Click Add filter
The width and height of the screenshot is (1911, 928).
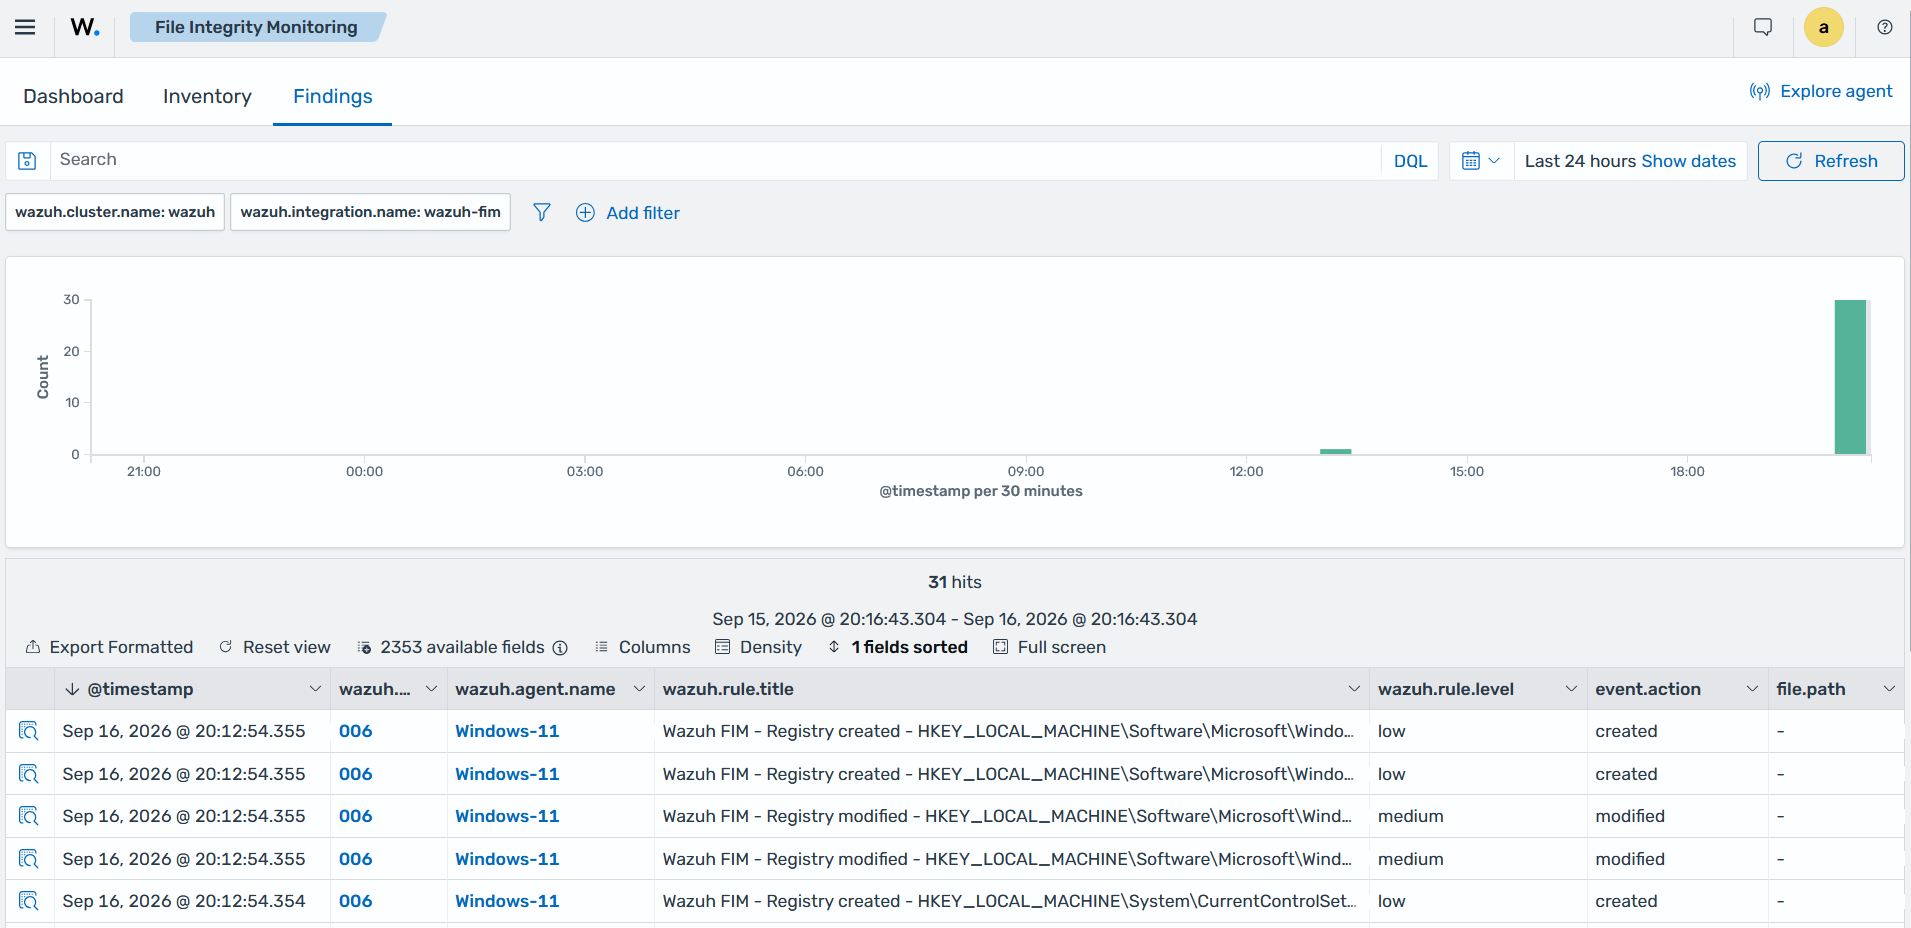coord(628,213)
